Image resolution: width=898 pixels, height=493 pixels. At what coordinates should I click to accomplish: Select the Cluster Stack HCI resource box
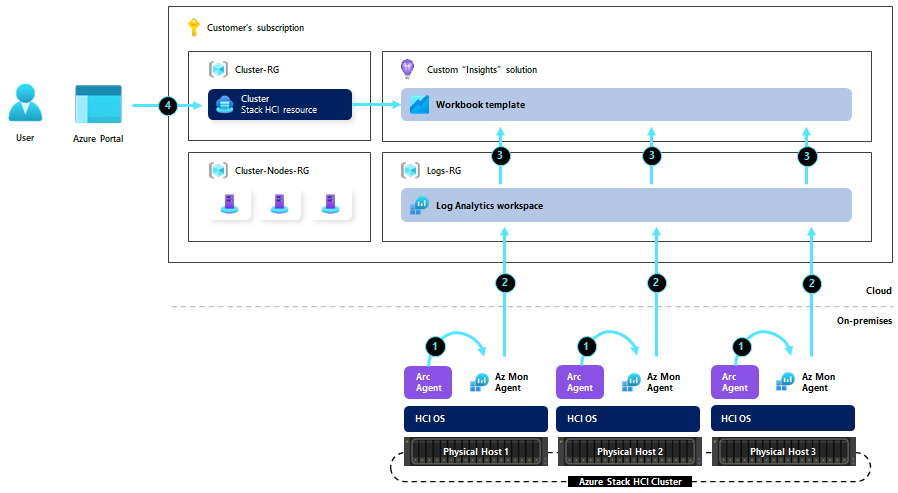[x=280, y=104]
